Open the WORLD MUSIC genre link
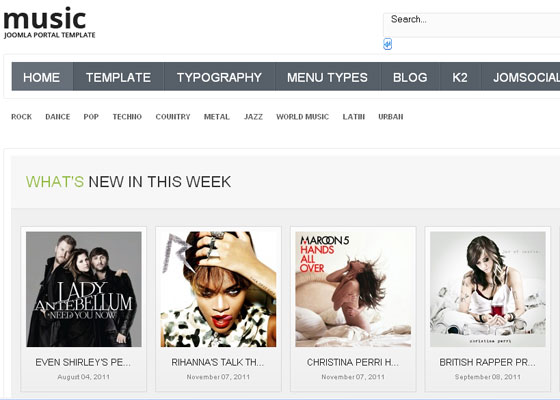Screen dimensions: 560x400 click(x=302, y=117)
